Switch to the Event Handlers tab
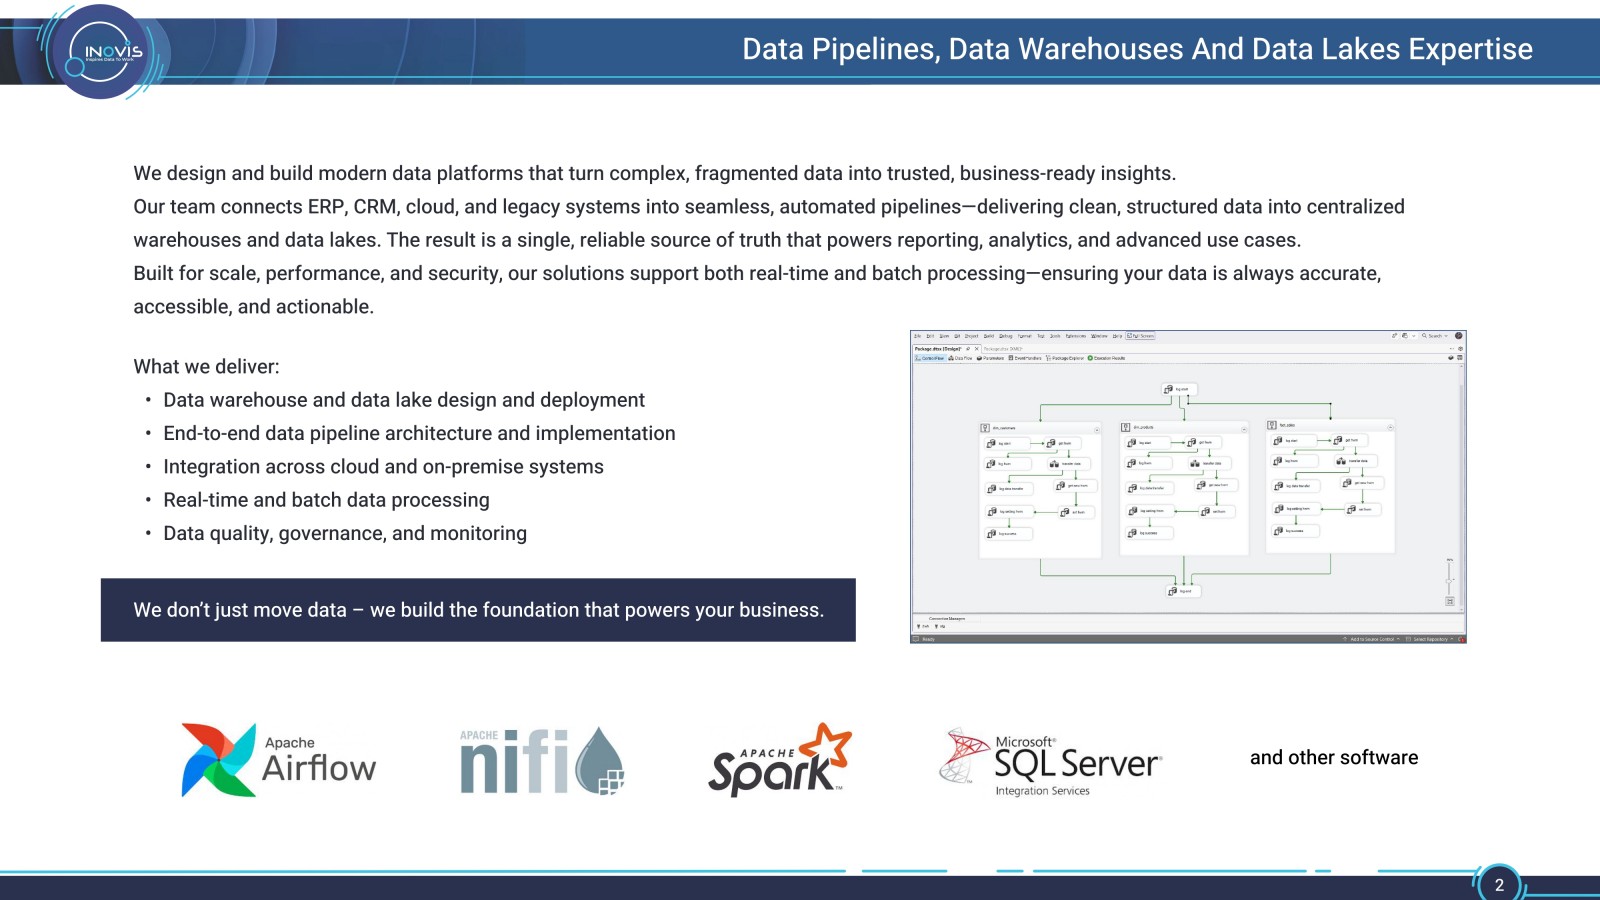The height and width of the screenshot is (900, 1600). click(1025, 358)
